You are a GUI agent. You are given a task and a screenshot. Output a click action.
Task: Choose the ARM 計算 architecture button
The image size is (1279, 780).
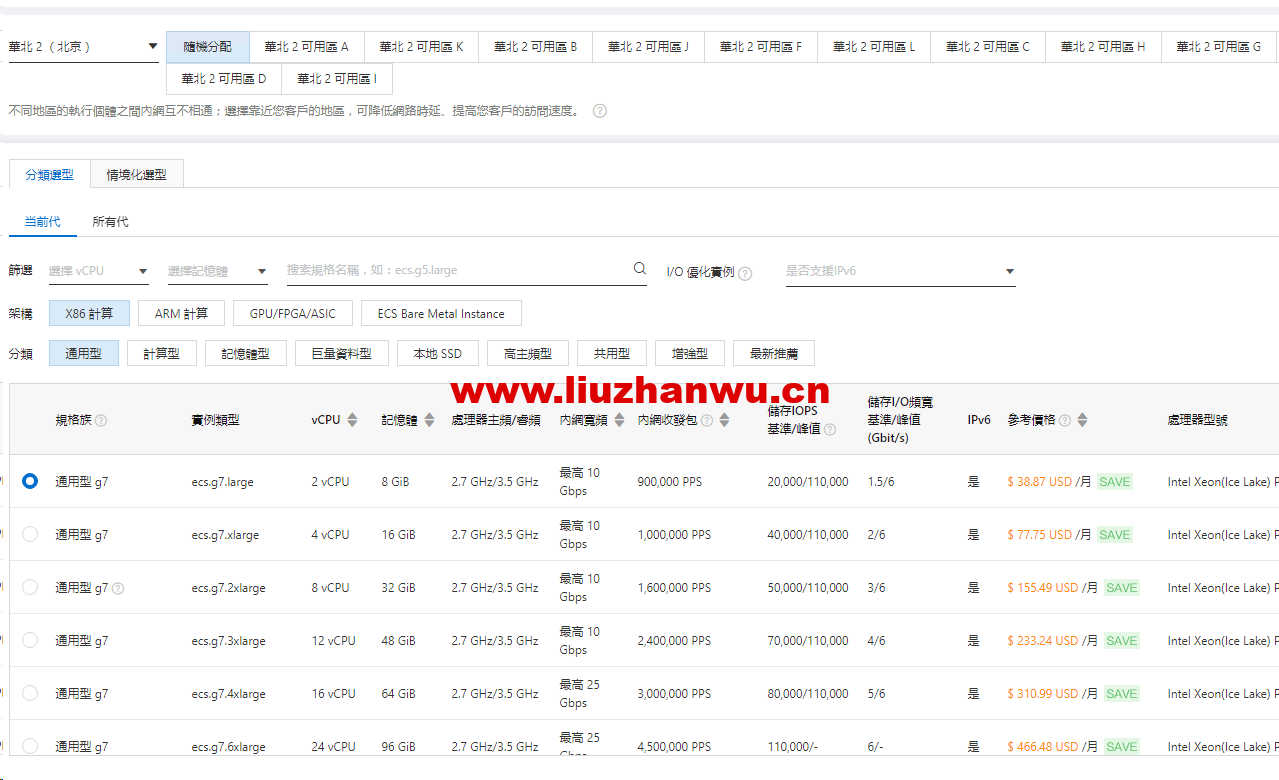pyautogui.click(x=182, y=313)
